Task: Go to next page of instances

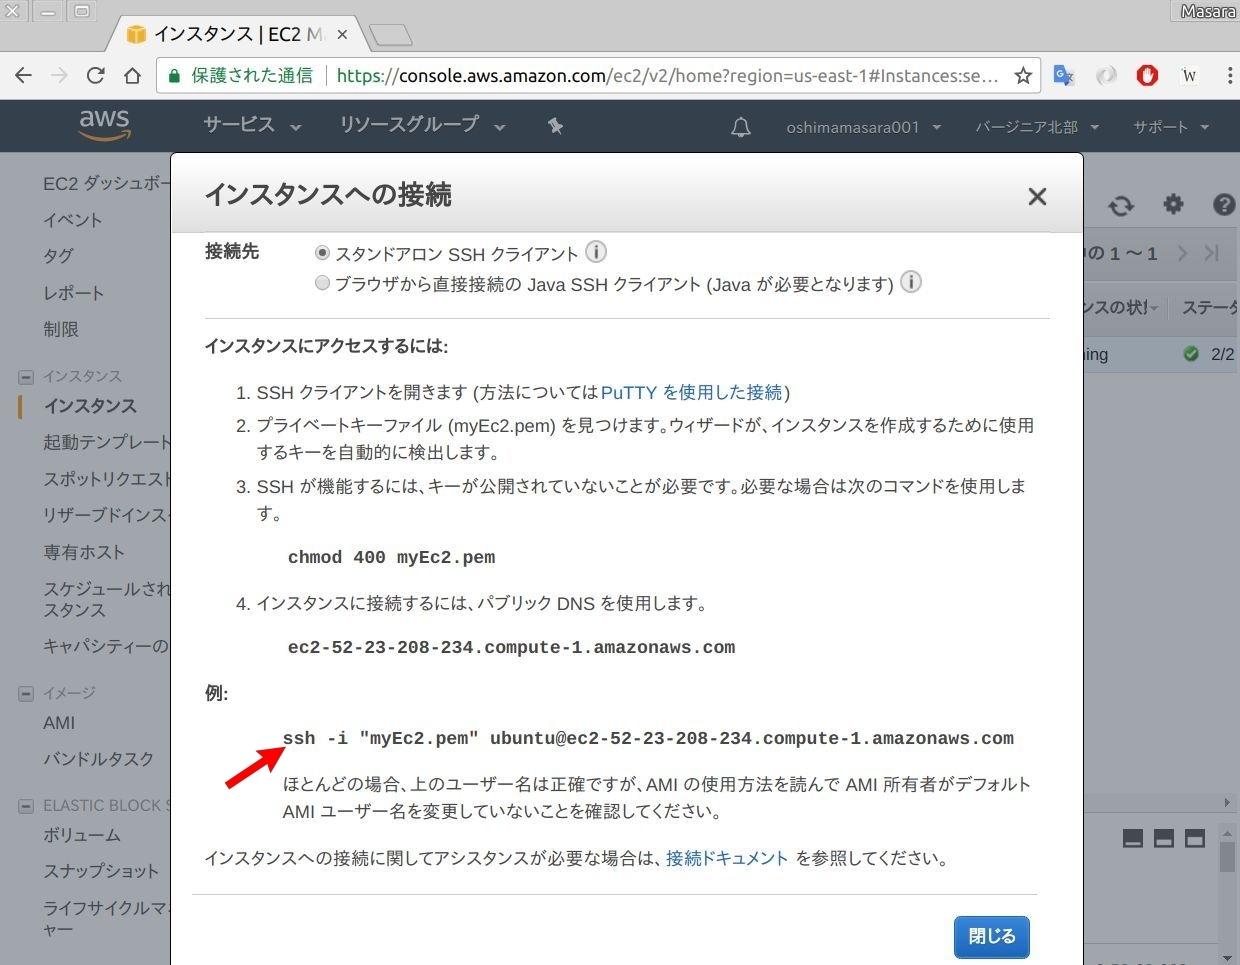Action: pyautogui.click(x=1183, y=253)
